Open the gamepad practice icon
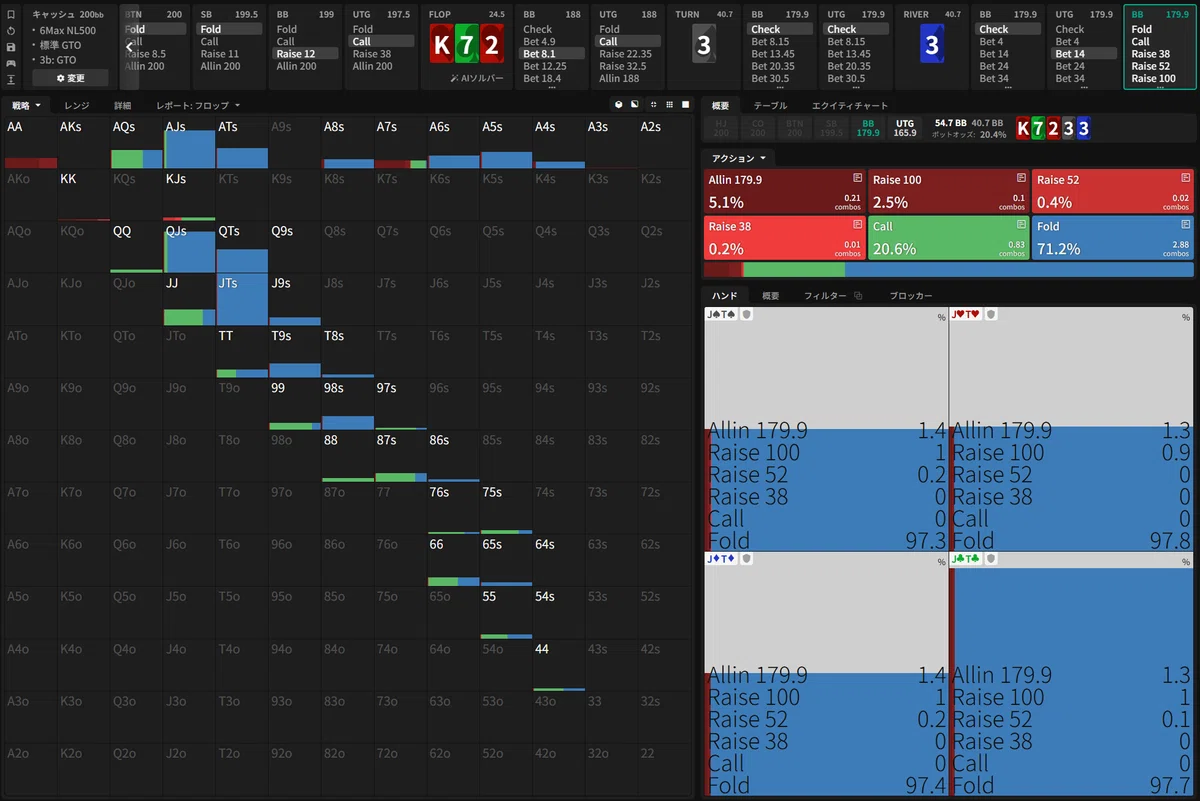Viewport: 1200px width, 801px height. click(x=10, y=63)
